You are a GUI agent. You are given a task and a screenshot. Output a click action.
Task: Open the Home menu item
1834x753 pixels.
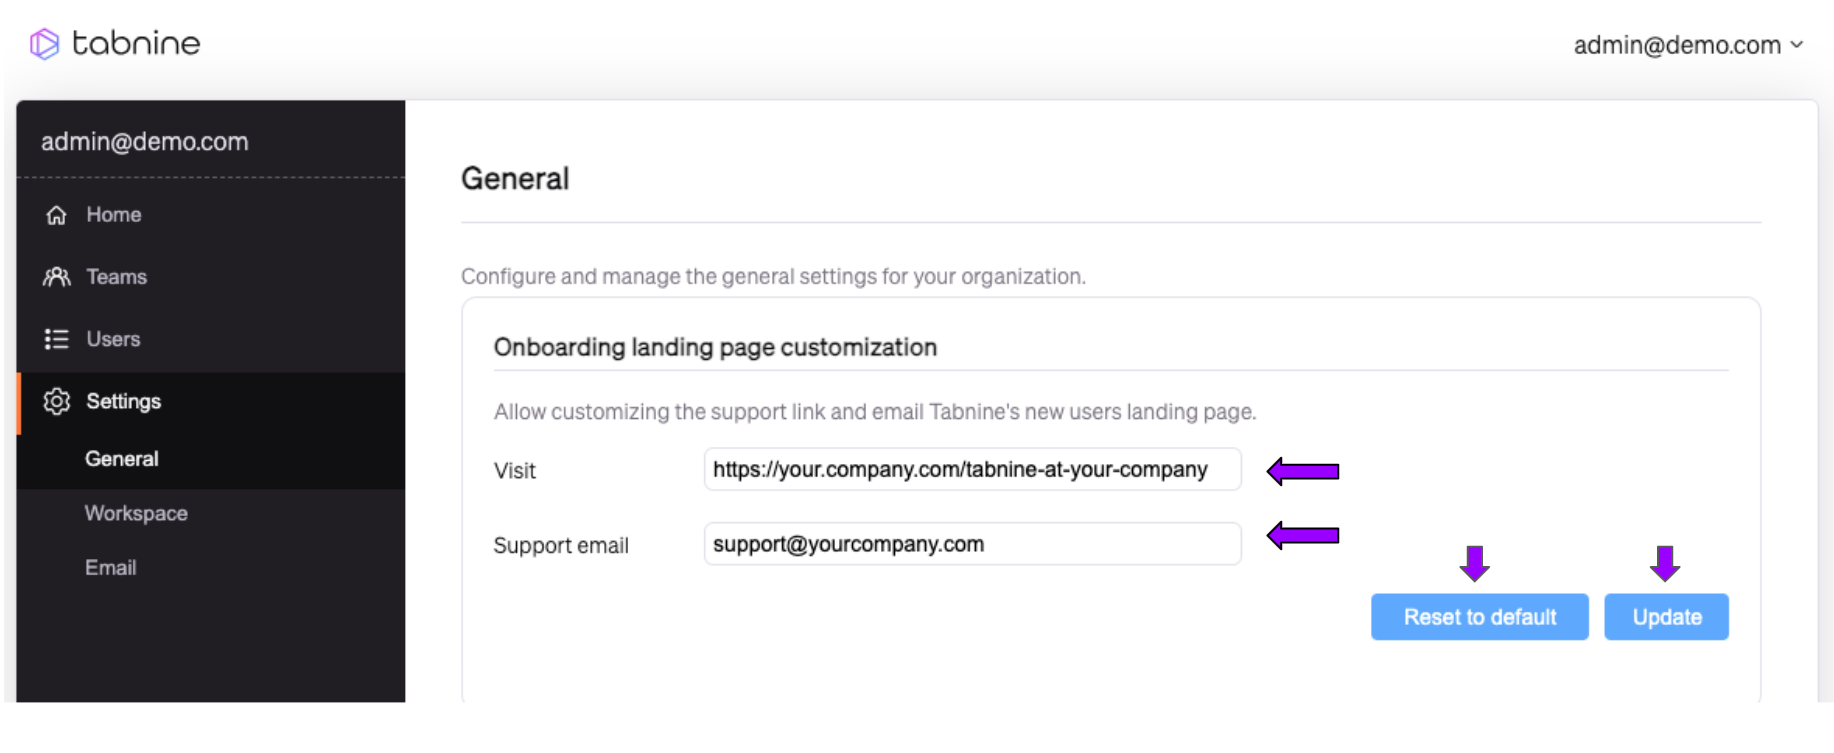[x=113, y=215]
